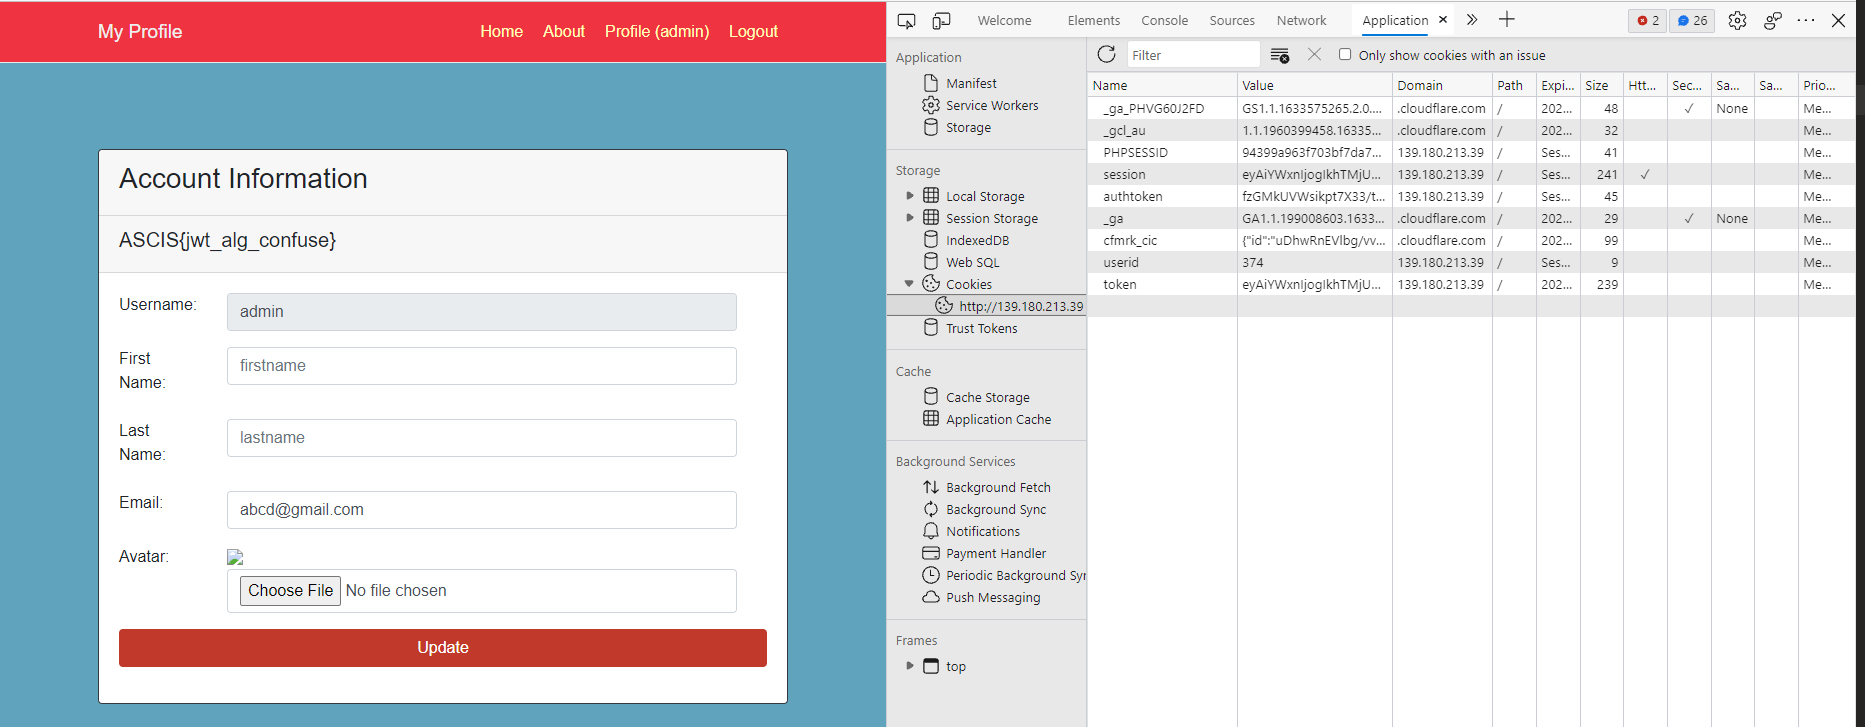Click the Logout link
Screen dimensions: 1865x727
[753, 31]
